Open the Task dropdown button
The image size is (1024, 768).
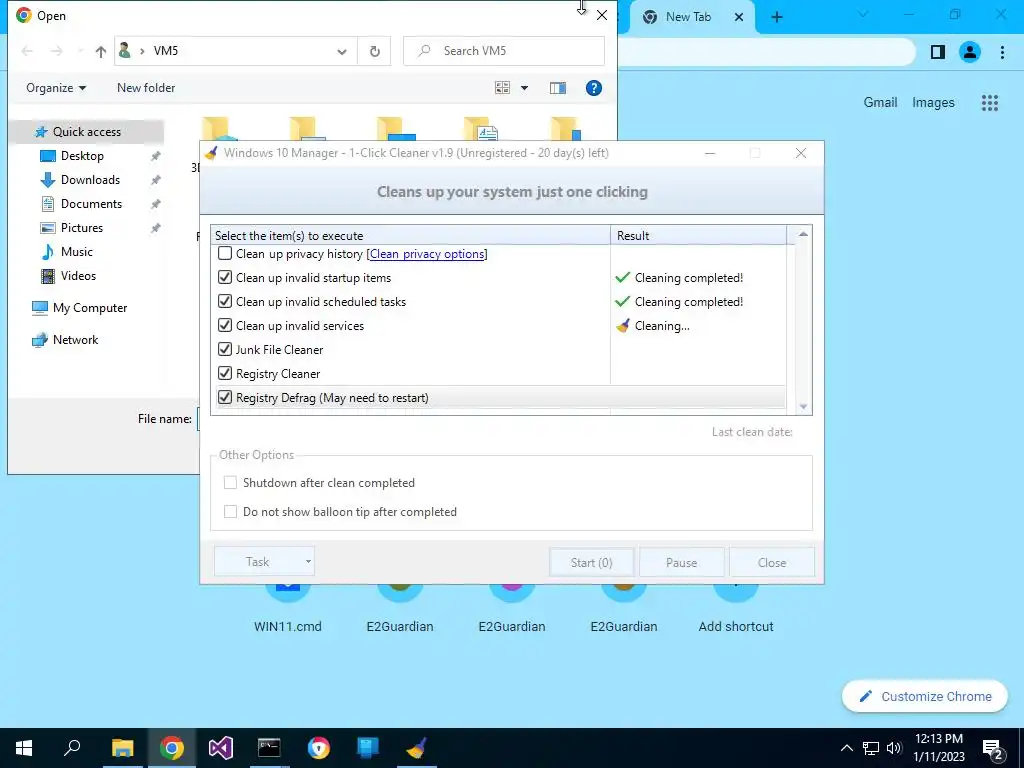[264, 562]
